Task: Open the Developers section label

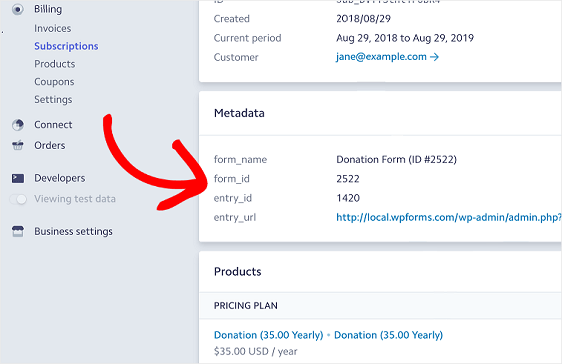Action: (x=60, y=178)
